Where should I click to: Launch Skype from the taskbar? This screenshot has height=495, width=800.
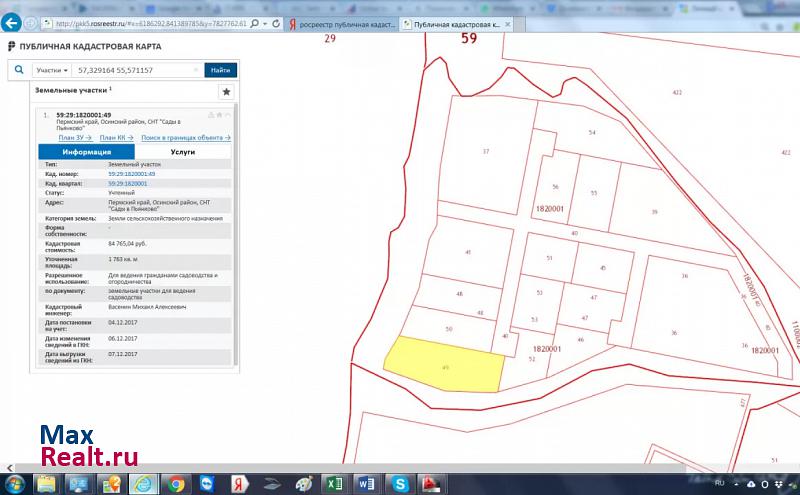(399, 484)
